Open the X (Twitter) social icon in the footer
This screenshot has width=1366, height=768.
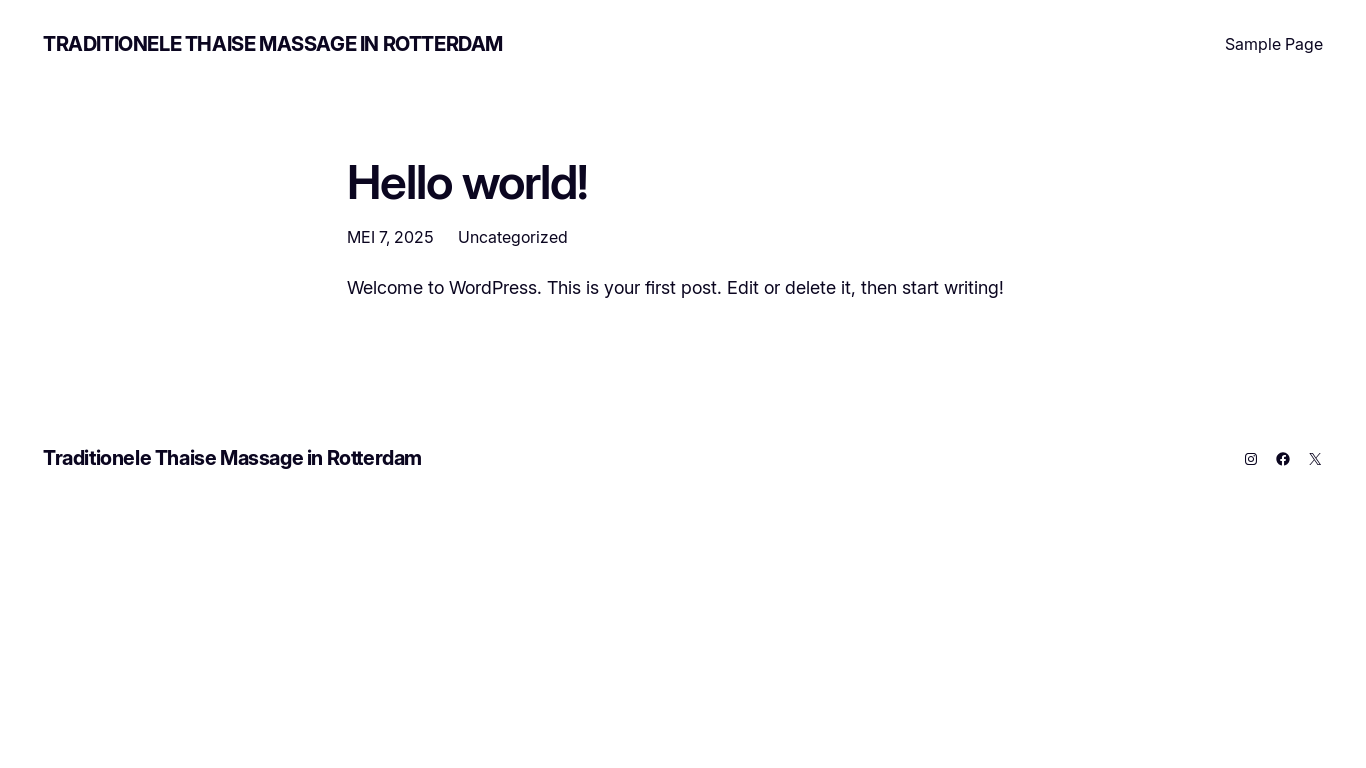point(1315,459)
